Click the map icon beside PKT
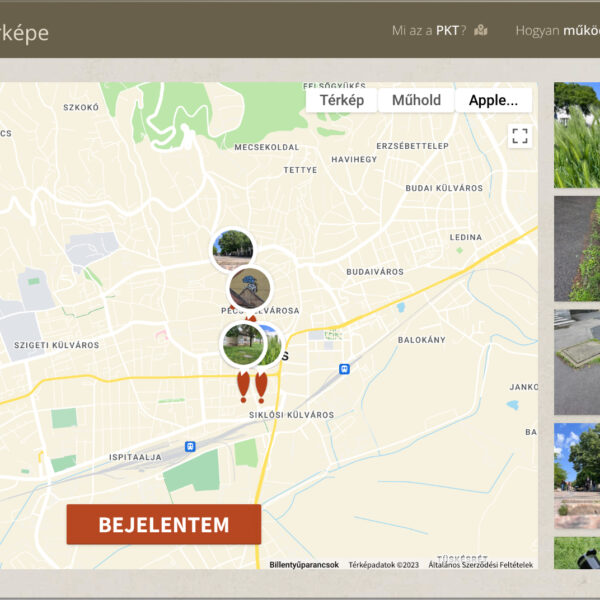The width and height of the screenshot is (600, 600). (481, 30)
